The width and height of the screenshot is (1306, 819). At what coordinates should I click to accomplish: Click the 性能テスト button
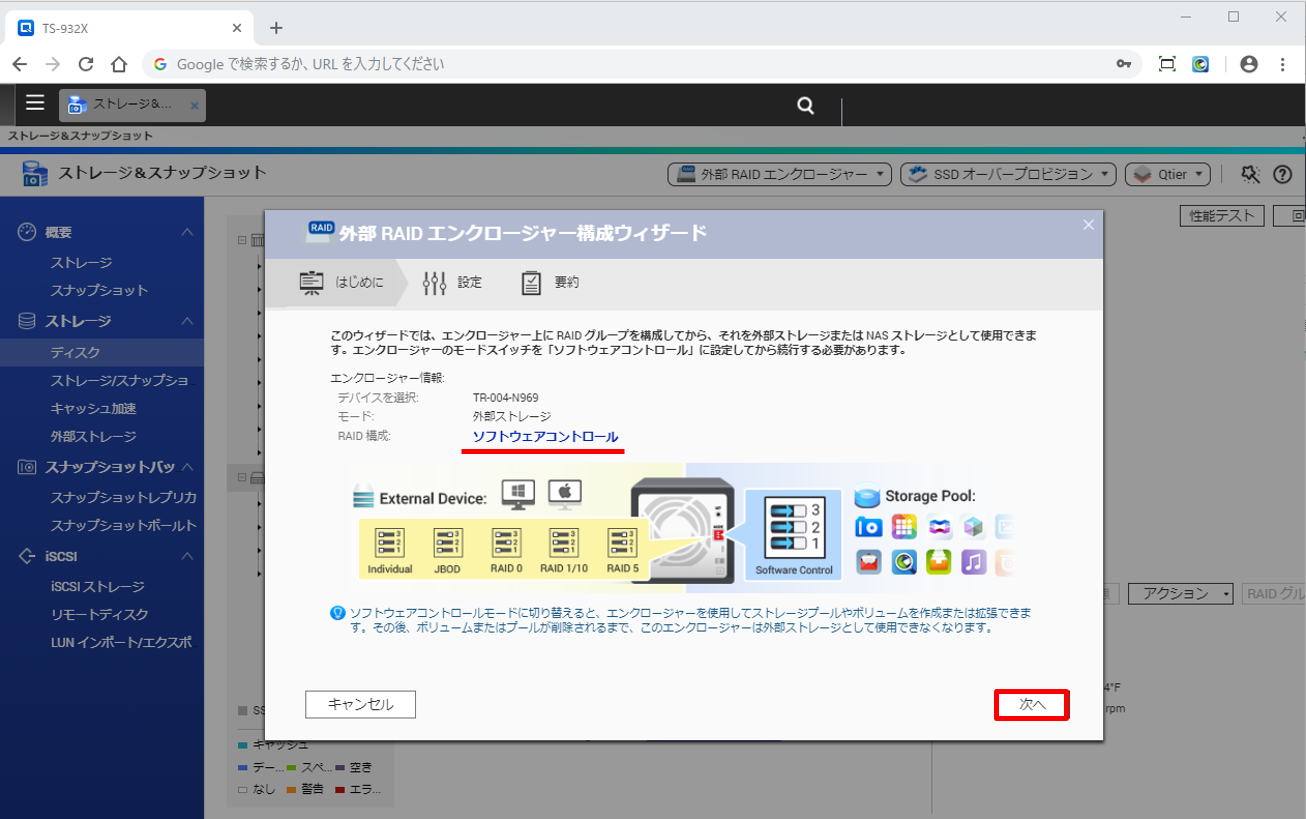(1222, 216)
